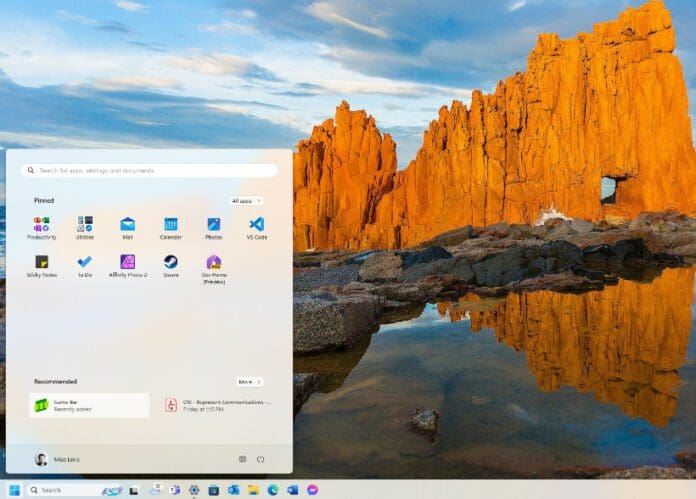Open the Productivity folder in Pinned

click(x=42, y=226)
